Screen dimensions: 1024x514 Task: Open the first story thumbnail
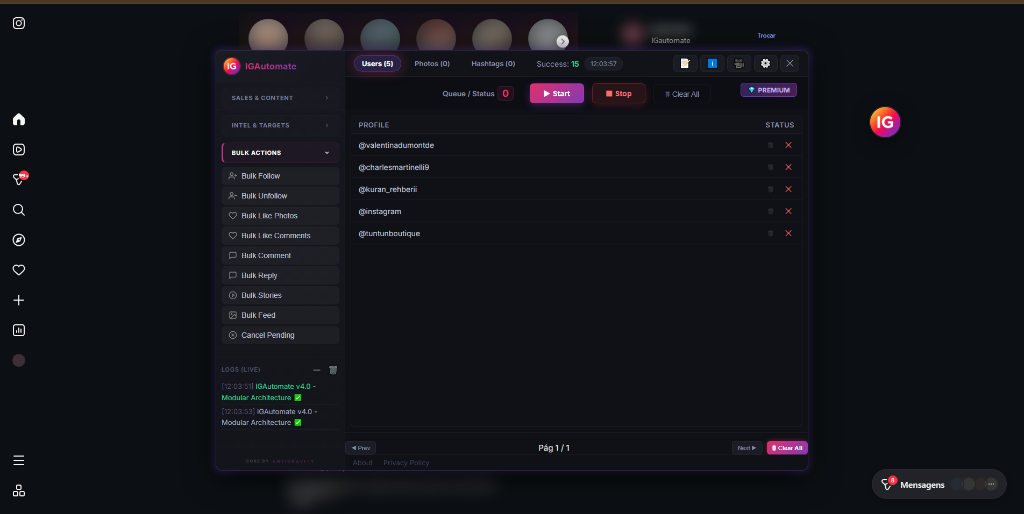(268, 36)
